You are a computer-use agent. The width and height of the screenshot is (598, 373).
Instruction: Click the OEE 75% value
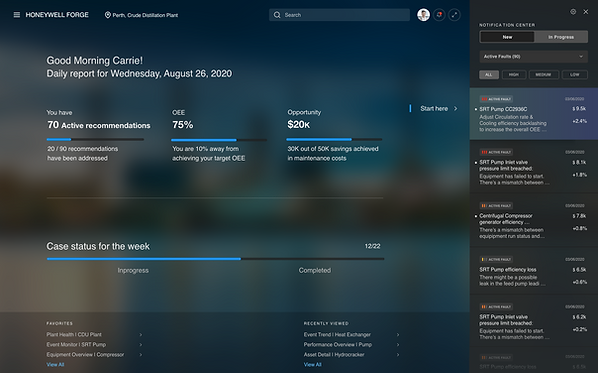[x=183, y=125]
